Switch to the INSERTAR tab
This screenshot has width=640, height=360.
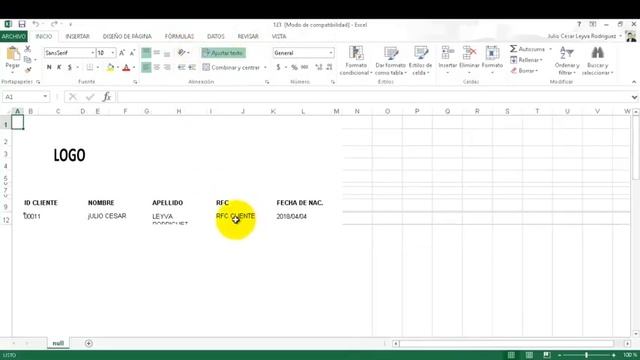pyautogui.click(x=78, y=36)
